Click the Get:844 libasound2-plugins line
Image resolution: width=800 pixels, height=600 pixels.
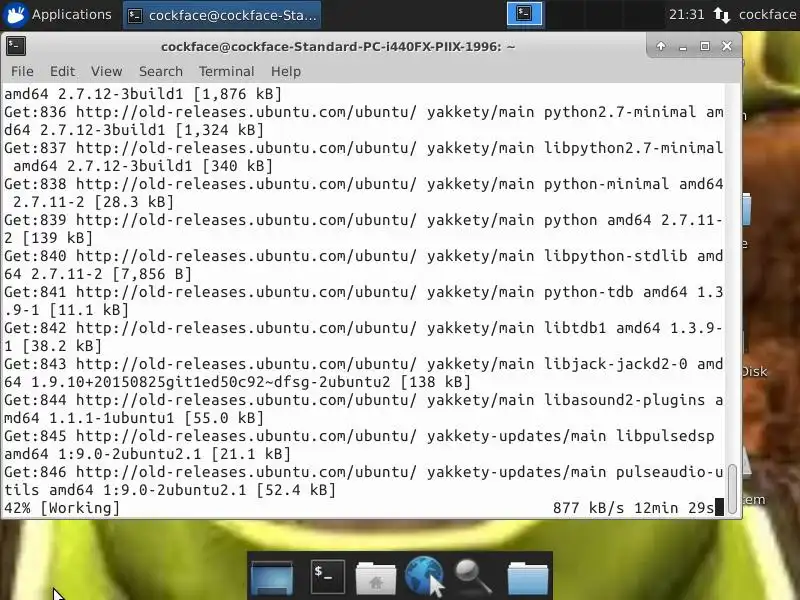[363, 409]
